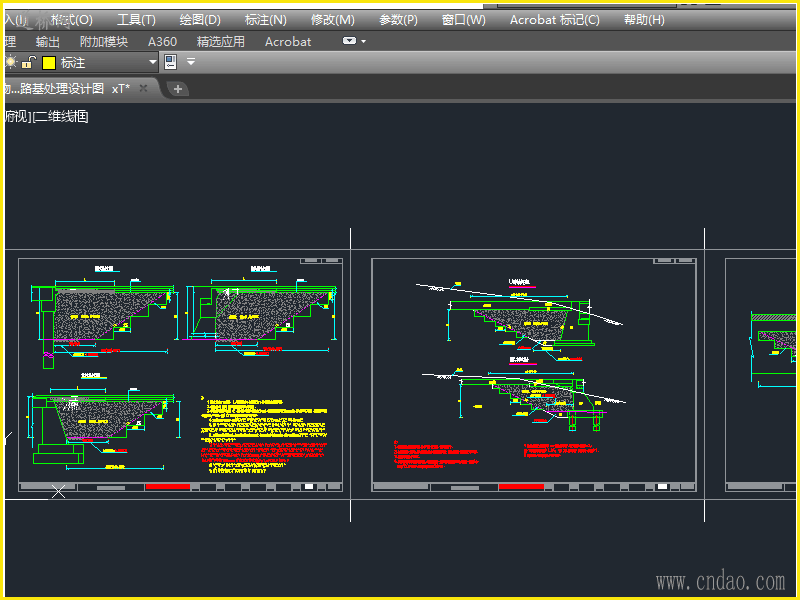Add a new drawing tab with plus

coord(178,89)
